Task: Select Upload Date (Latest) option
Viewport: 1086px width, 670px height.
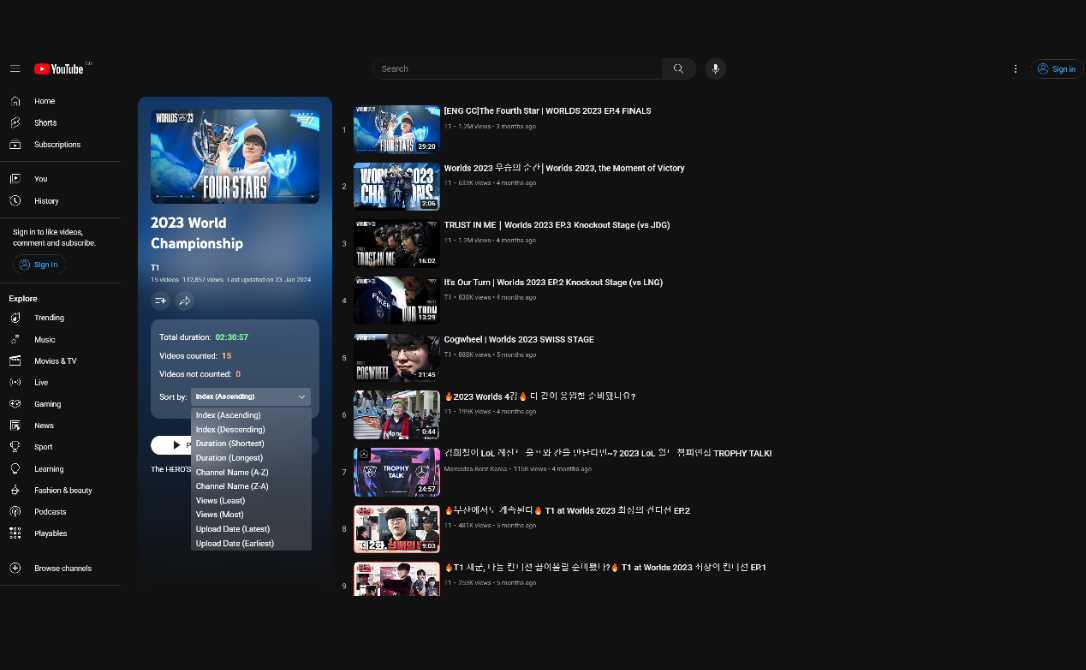Action: pyautogui.click(x=251, y=529)
